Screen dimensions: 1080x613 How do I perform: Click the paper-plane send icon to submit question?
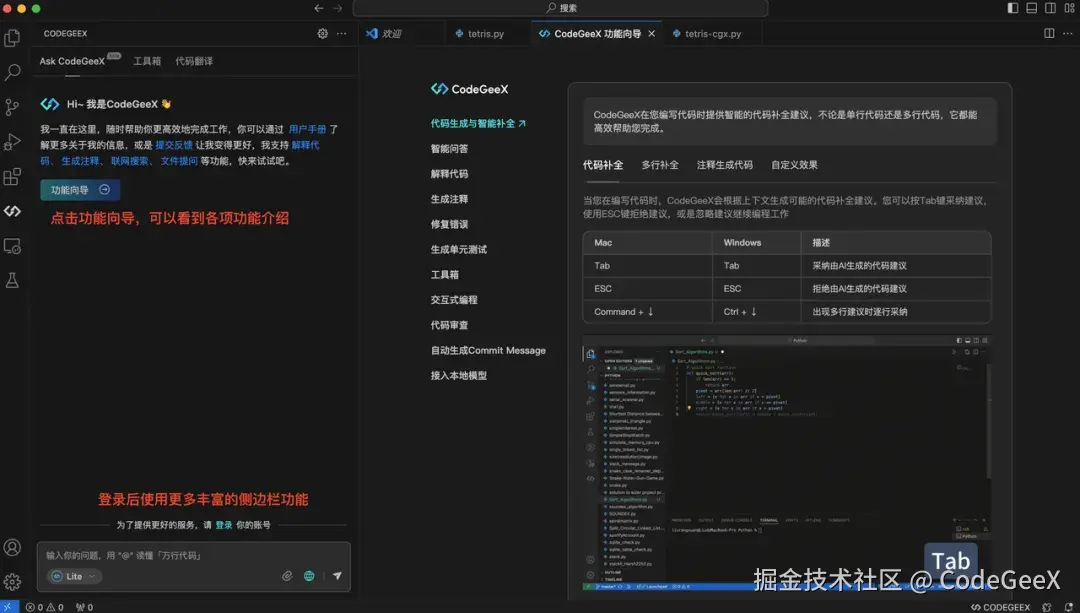click(338, 574)
